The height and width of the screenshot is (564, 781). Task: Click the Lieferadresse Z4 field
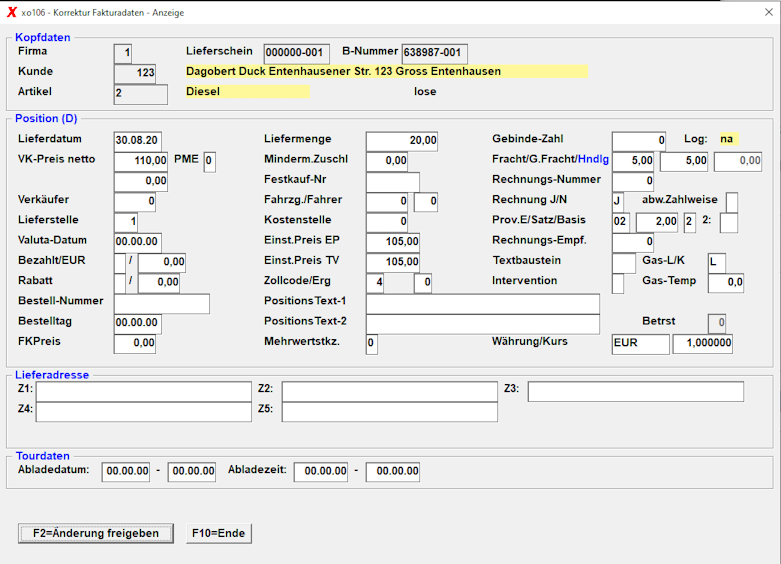click(x=143, y=412)
